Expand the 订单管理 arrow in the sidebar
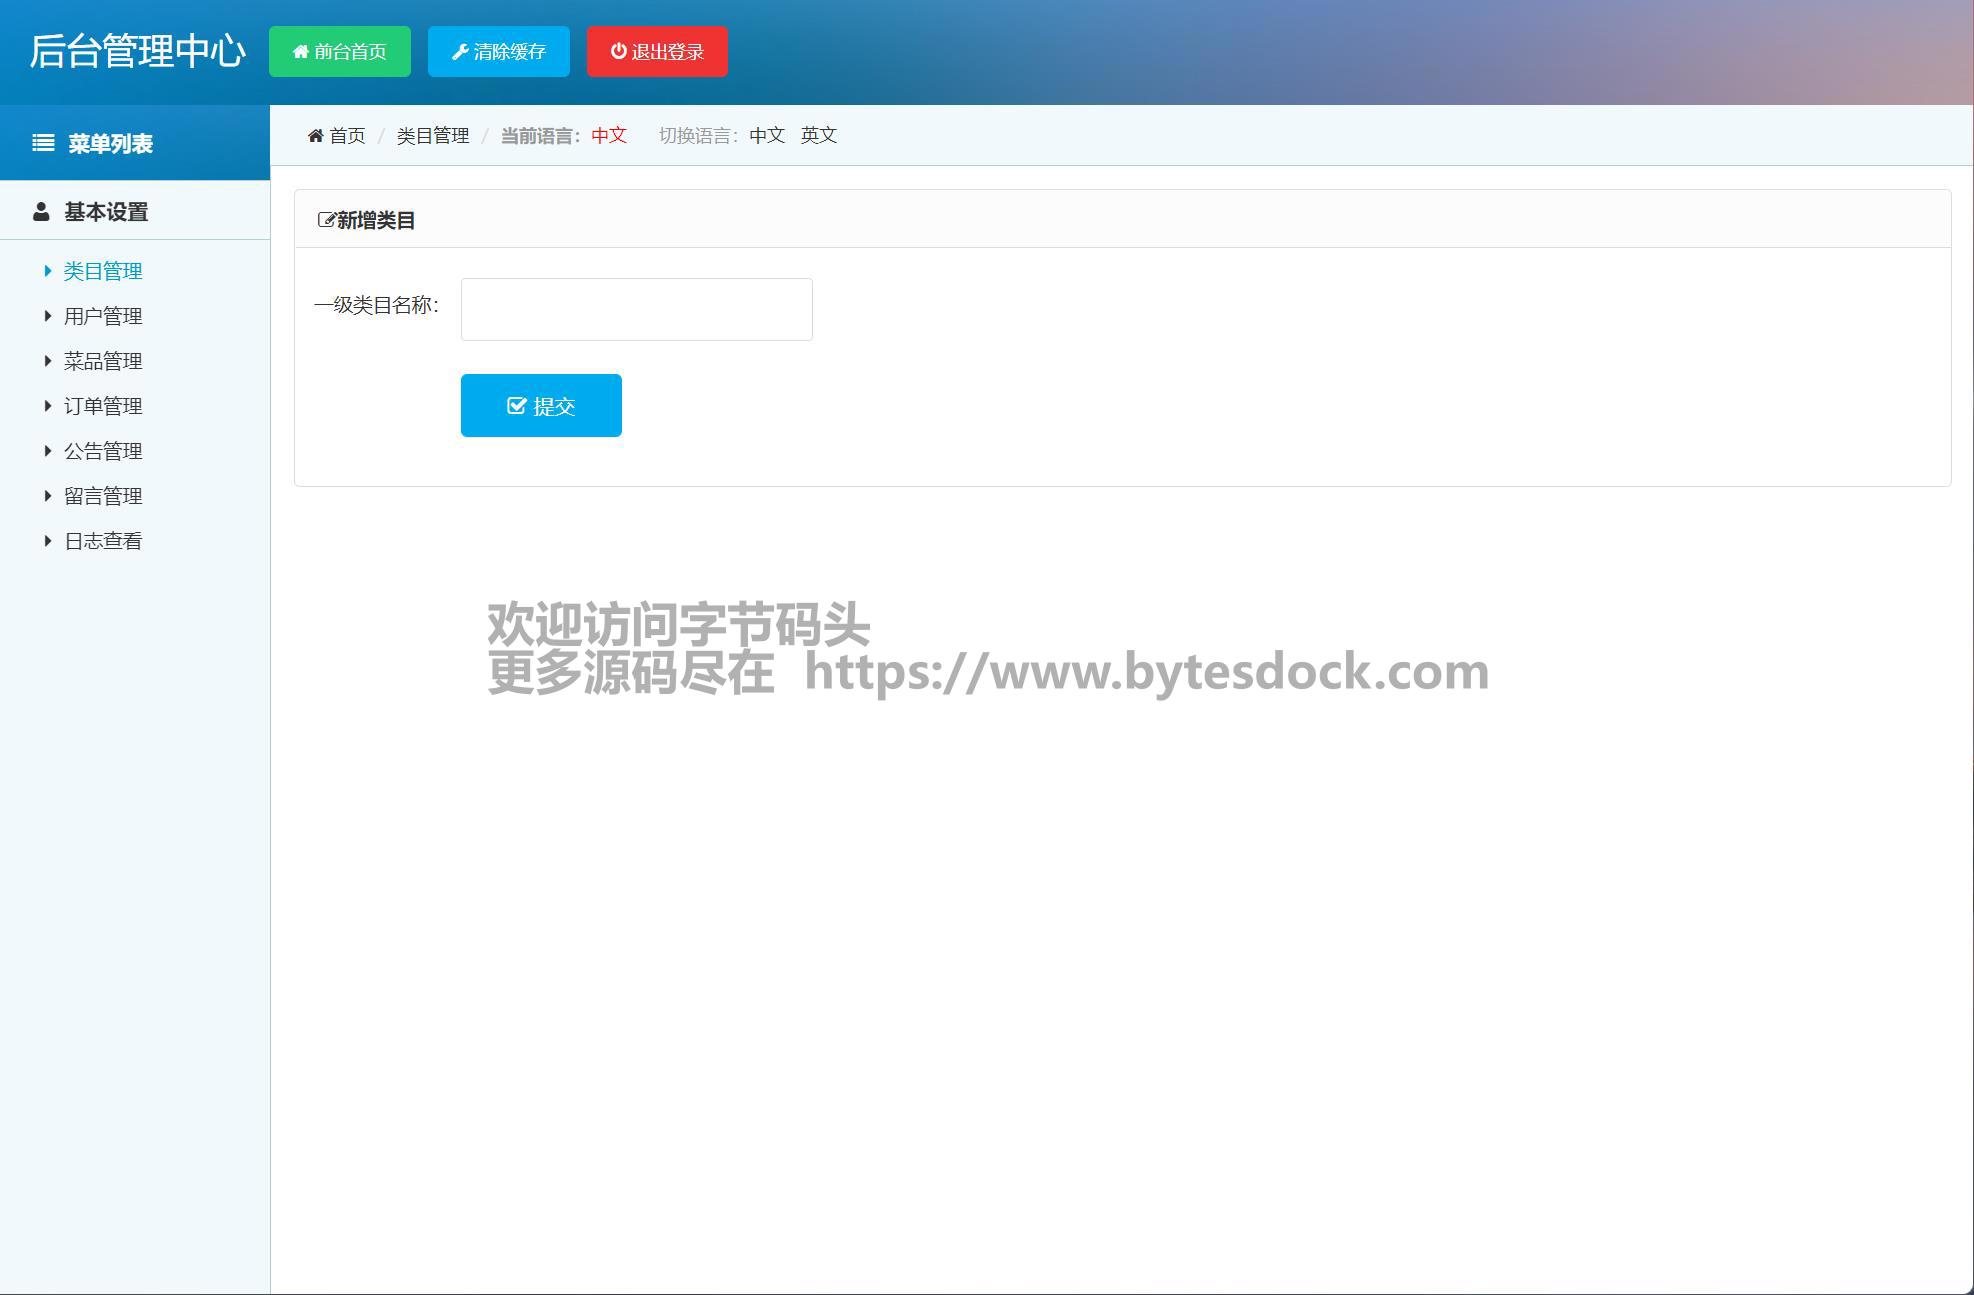 pyautogui.click(x=47, y=406)
